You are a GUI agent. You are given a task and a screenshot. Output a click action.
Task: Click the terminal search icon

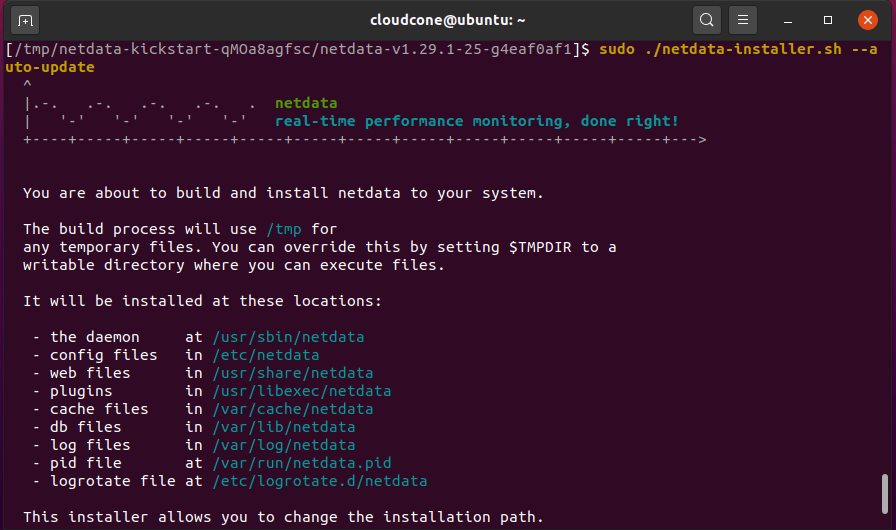click(706, 21)
